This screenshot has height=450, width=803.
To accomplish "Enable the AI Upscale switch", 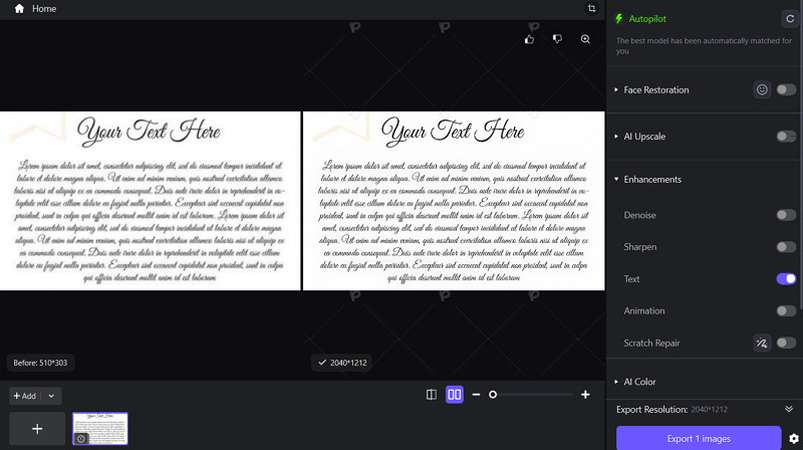I will coord(786,136).
